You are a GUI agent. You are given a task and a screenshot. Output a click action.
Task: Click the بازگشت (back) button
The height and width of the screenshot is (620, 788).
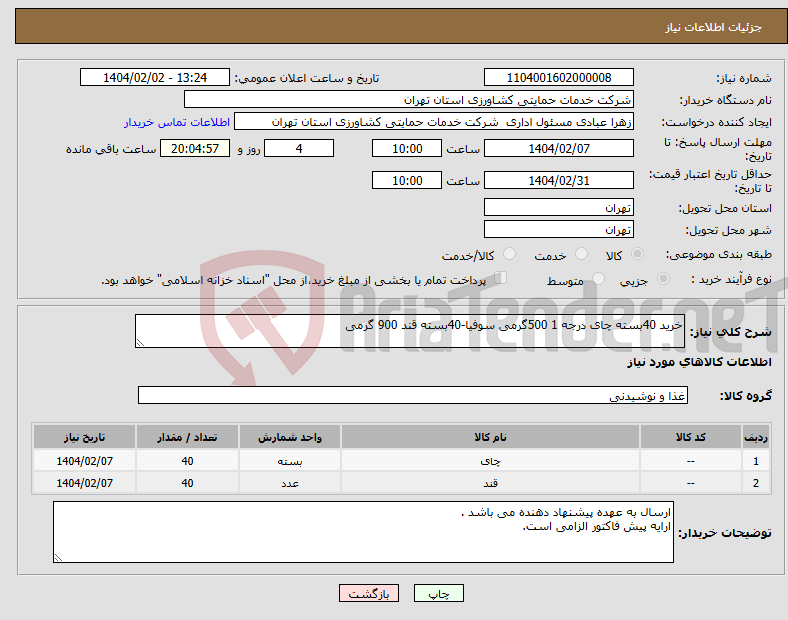point(369,593)
